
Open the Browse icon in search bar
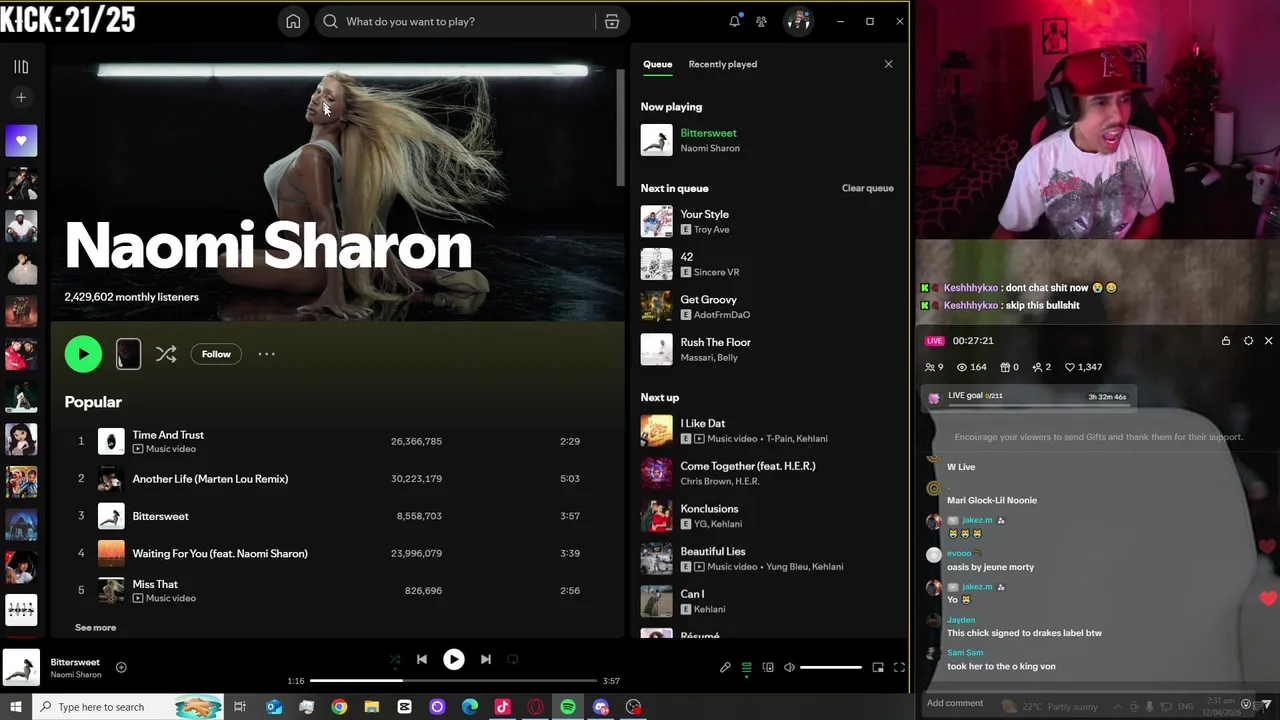(x=612, y=21)
